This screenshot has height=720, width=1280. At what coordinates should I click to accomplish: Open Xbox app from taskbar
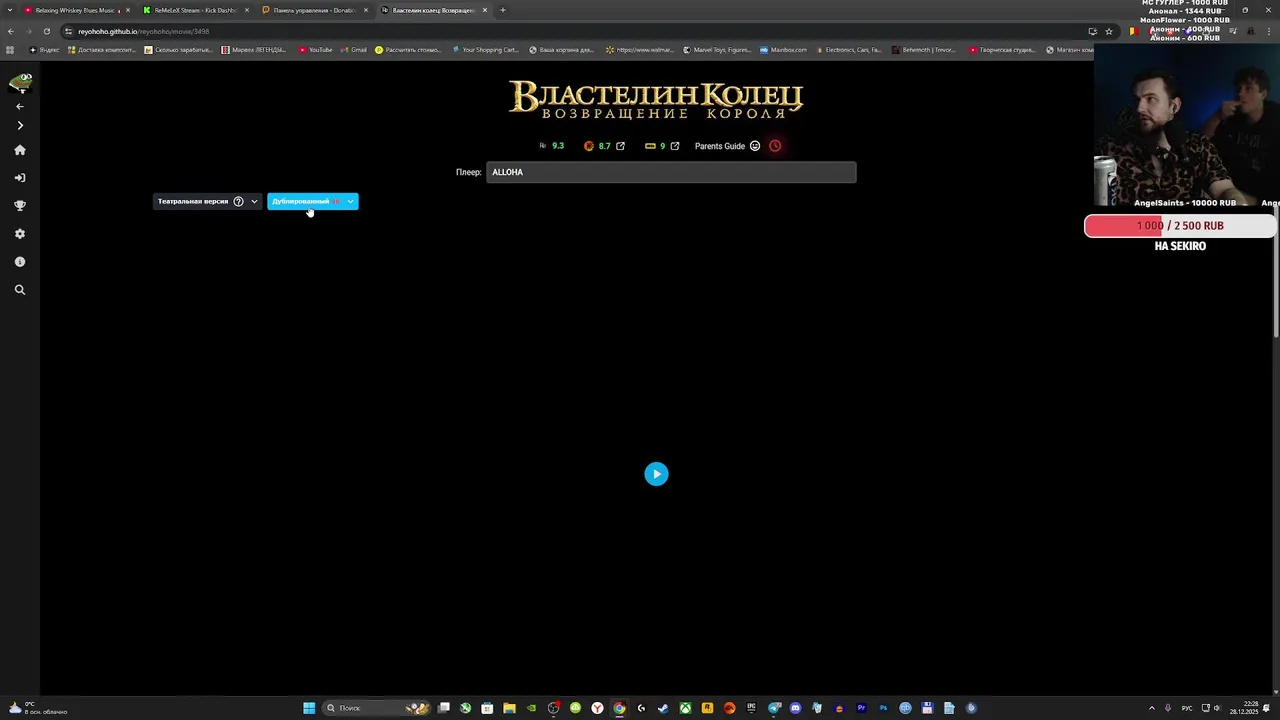tap(685, 708)
